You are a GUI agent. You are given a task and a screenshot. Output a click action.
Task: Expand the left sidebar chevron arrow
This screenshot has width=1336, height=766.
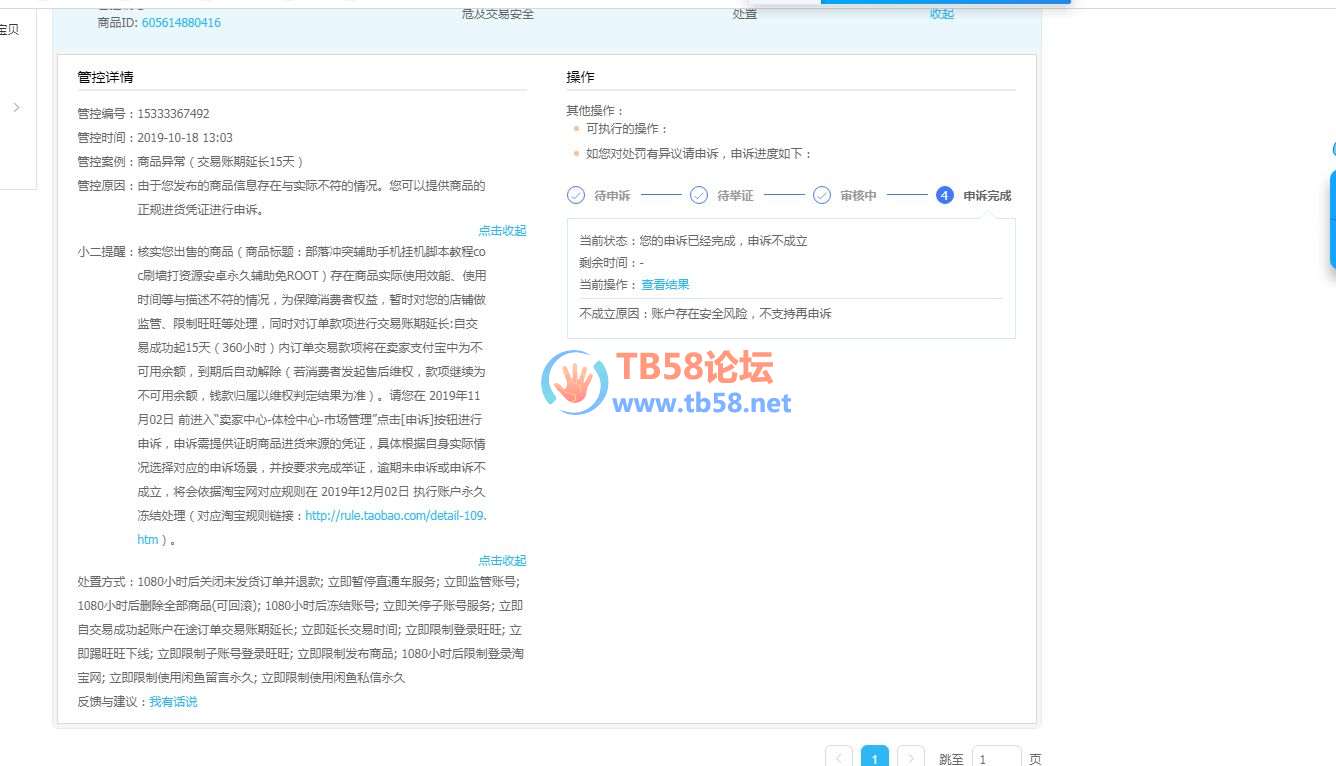click(x=17, y=107)
